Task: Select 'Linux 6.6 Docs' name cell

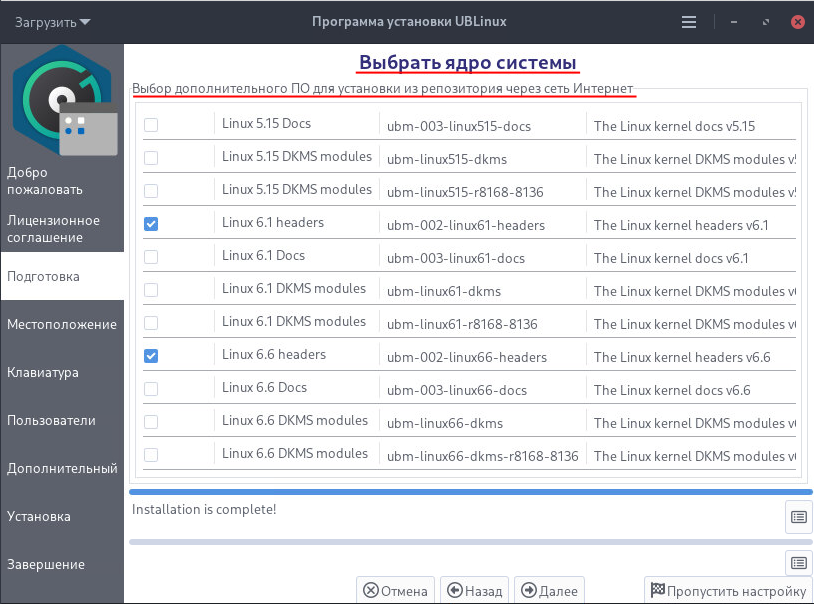Action: [x=265, y=387]
